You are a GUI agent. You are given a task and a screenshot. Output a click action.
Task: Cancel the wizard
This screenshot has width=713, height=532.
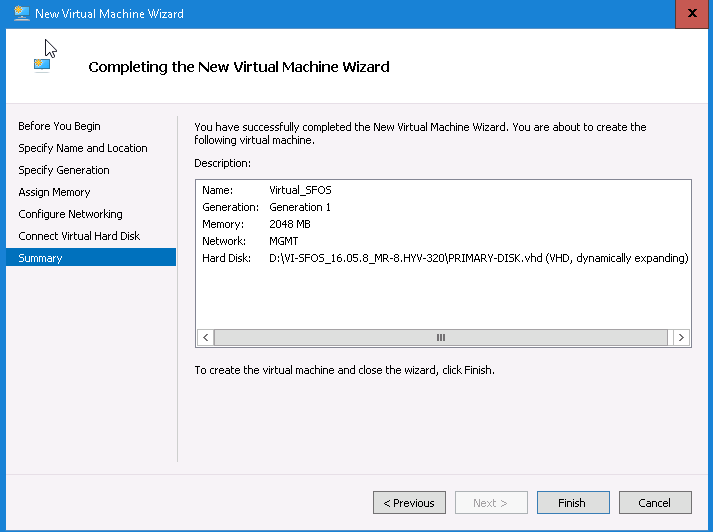[655, 503]
